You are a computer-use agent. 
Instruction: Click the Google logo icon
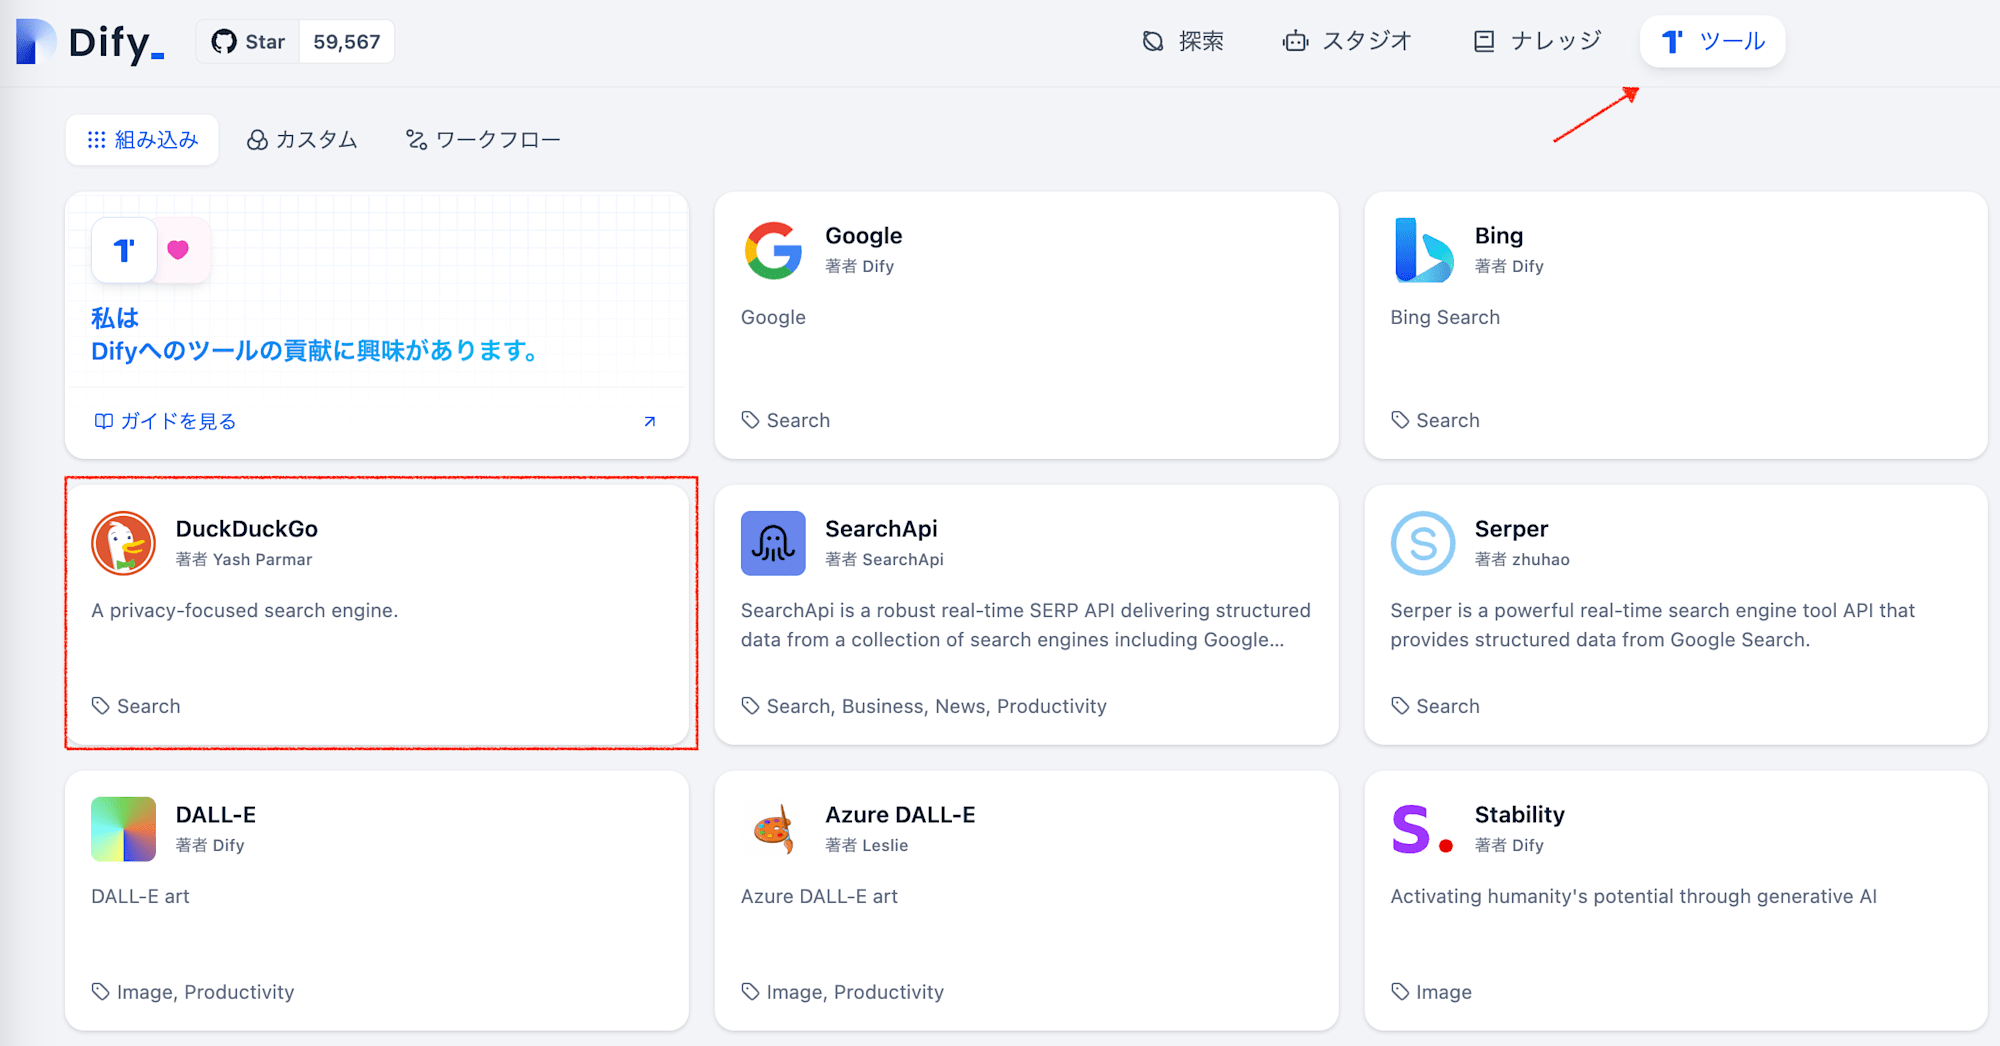(x=773, y=250)
